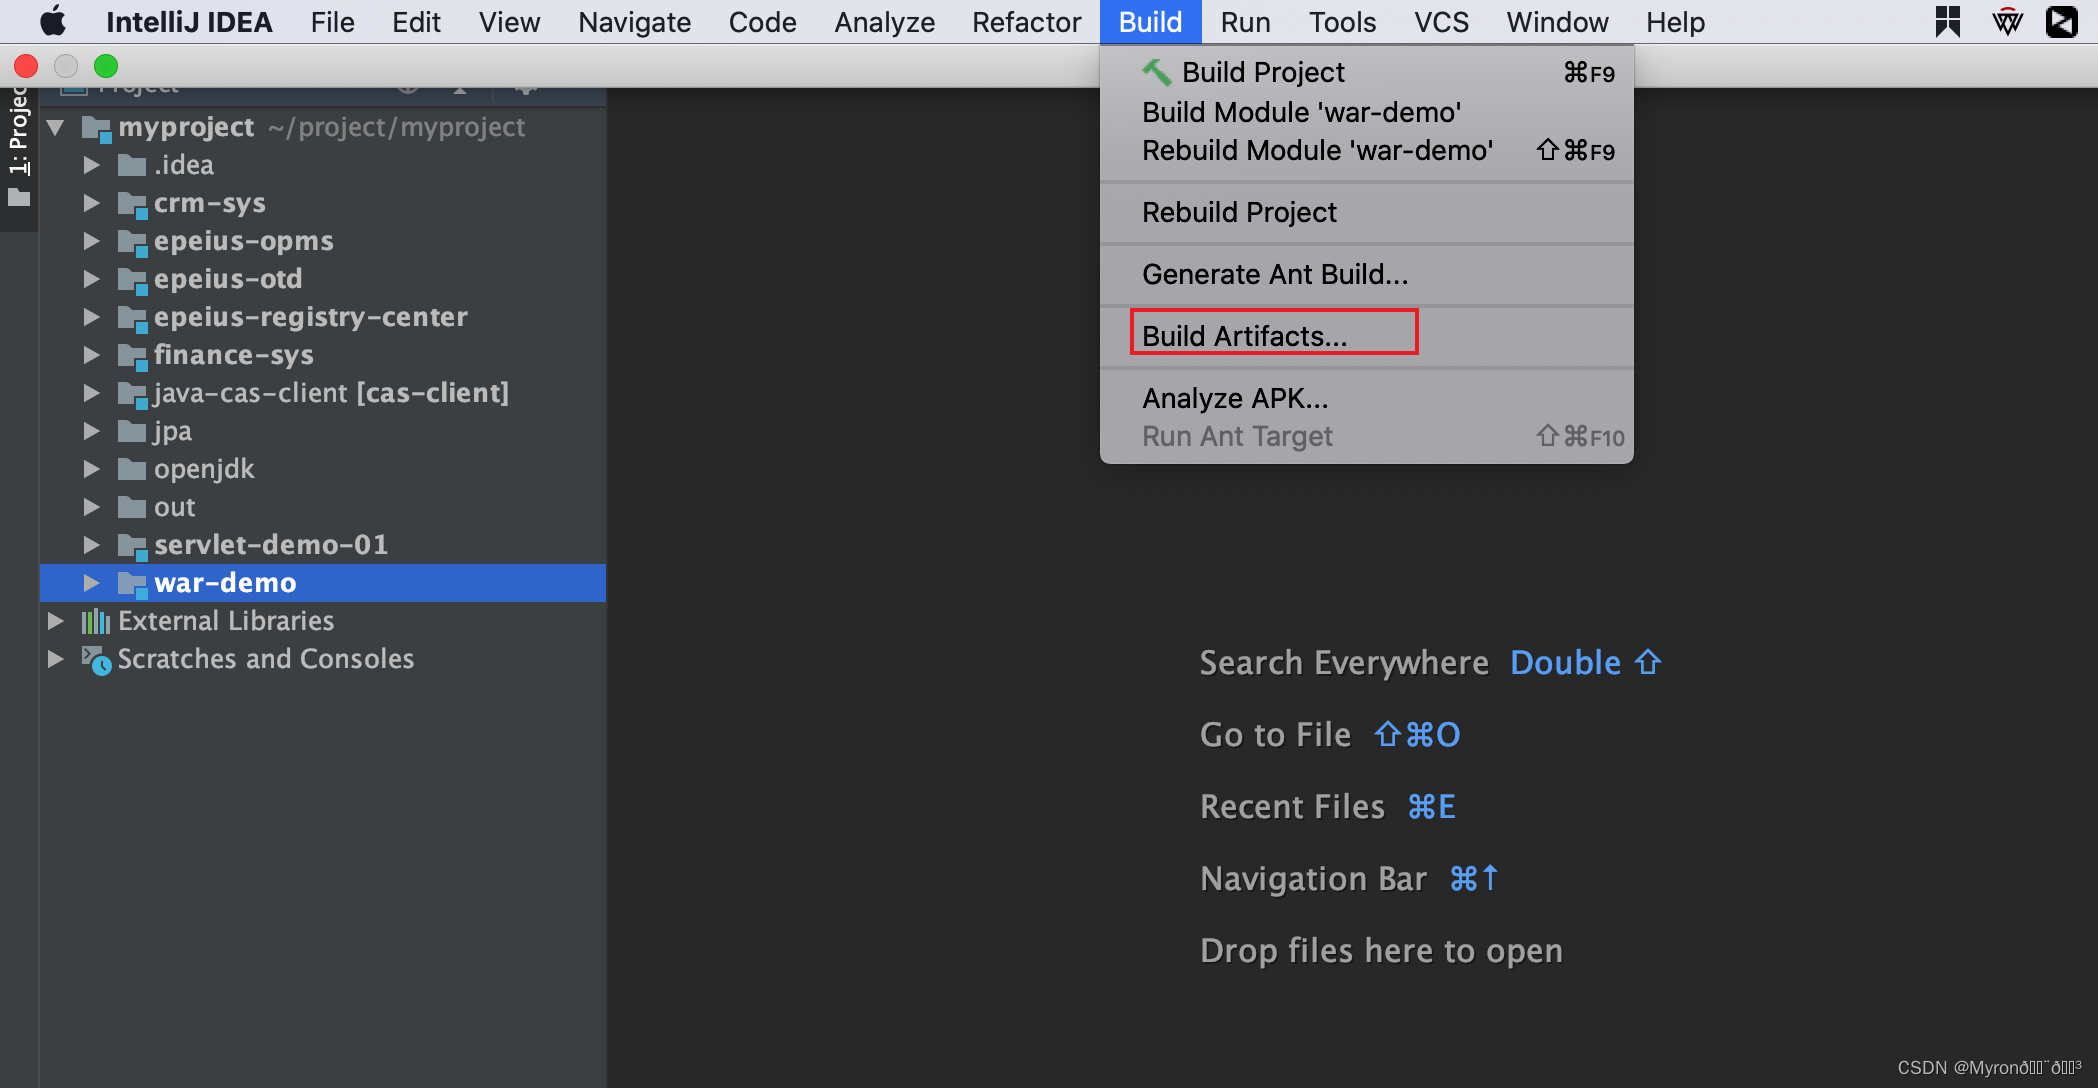Viewport: 2098px width, 1088px height.
Task: Click Generate Ant Build... option
Action: pyautogui.click(x=1274, y=274)
